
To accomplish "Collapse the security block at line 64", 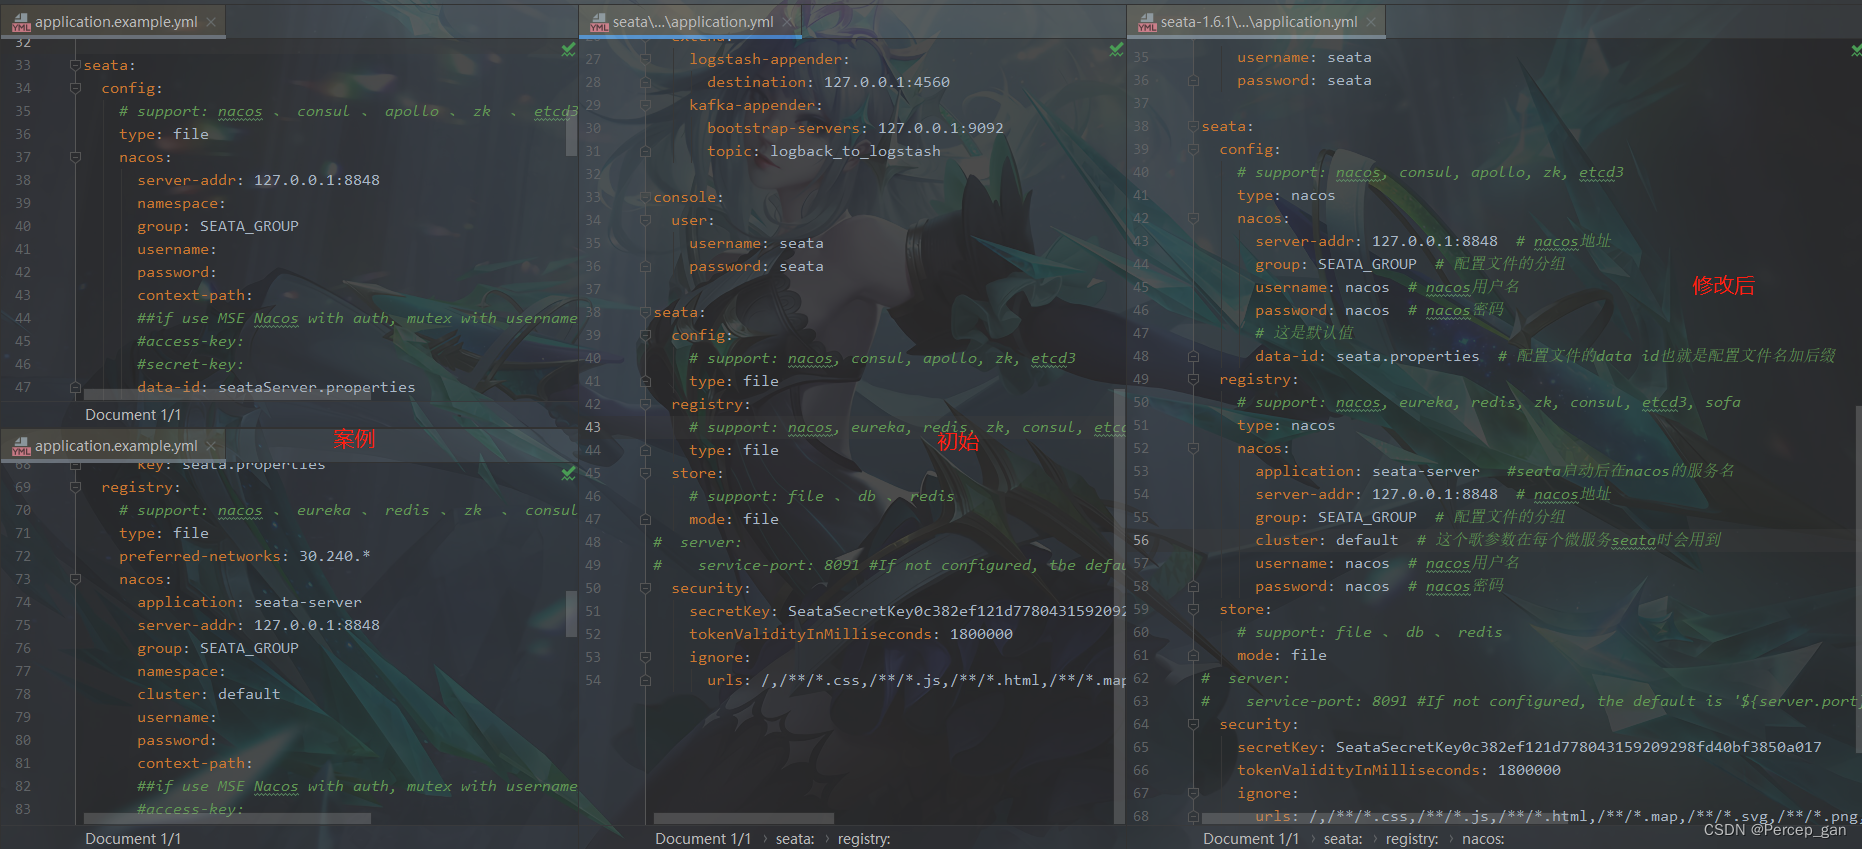I will 1193,724.
